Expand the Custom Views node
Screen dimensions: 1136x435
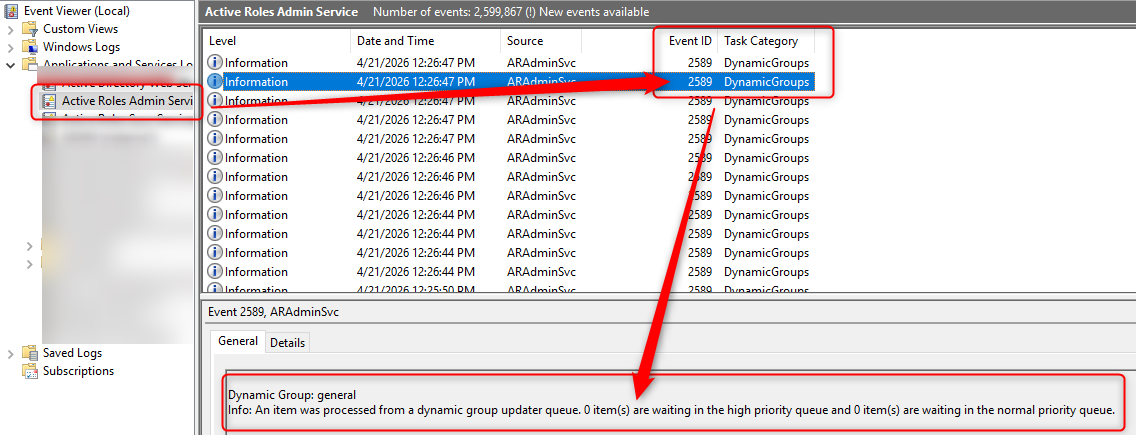[x=11, y=29]
